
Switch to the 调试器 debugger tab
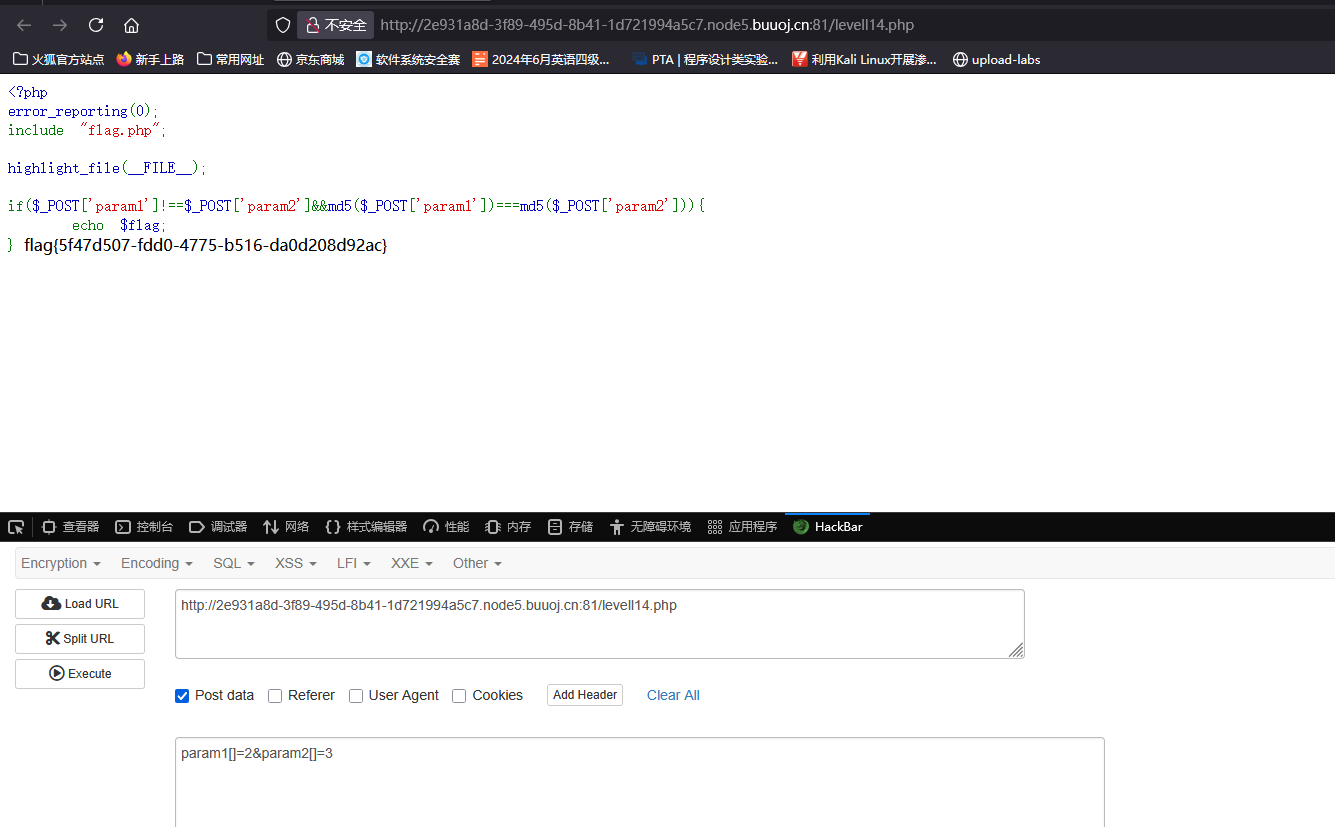pos(217,527)
